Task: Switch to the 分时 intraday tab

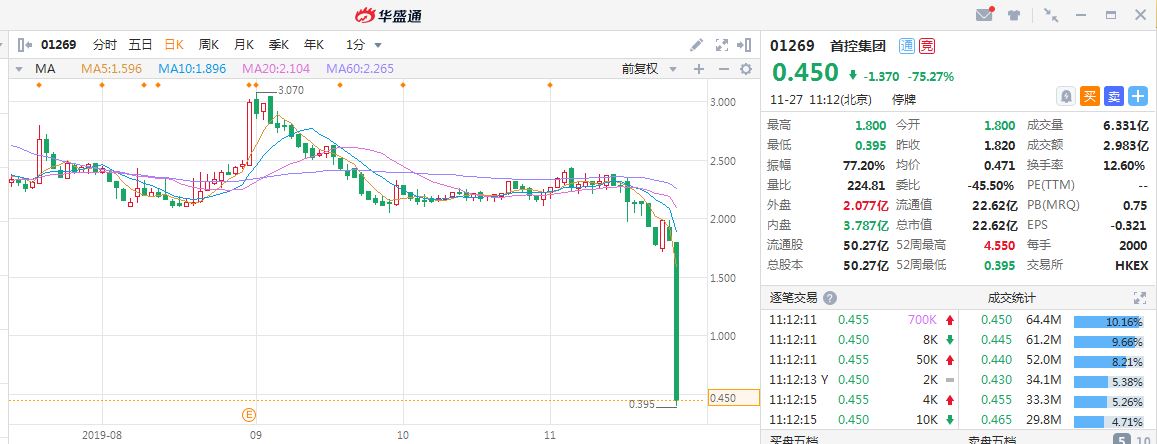Action: point(105,45)
